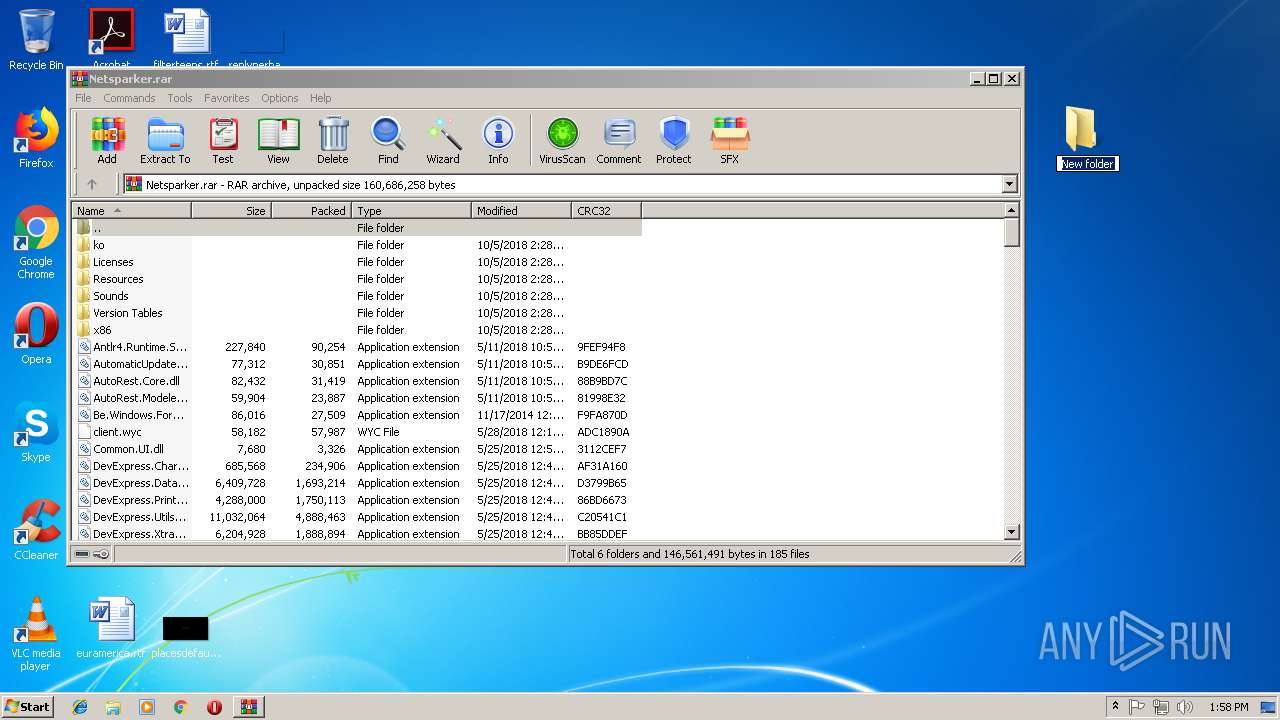This screenshot has width=1280, height=720.
Task: Sort by the Name column header
Action: (x=131, y=211)
